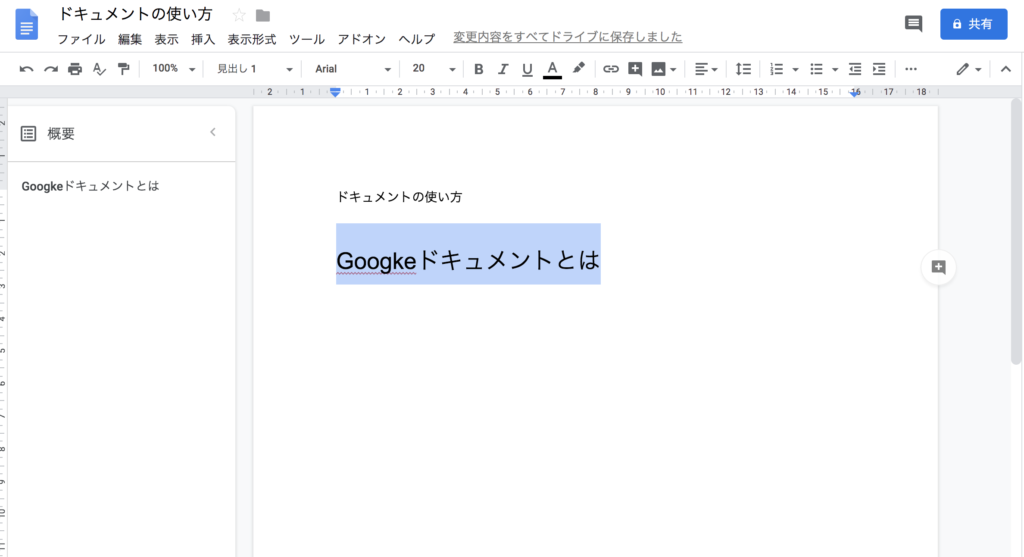Open the 表示形式 menu
Viewport: 1024px width, 557px height.
[x=251, y=39]
